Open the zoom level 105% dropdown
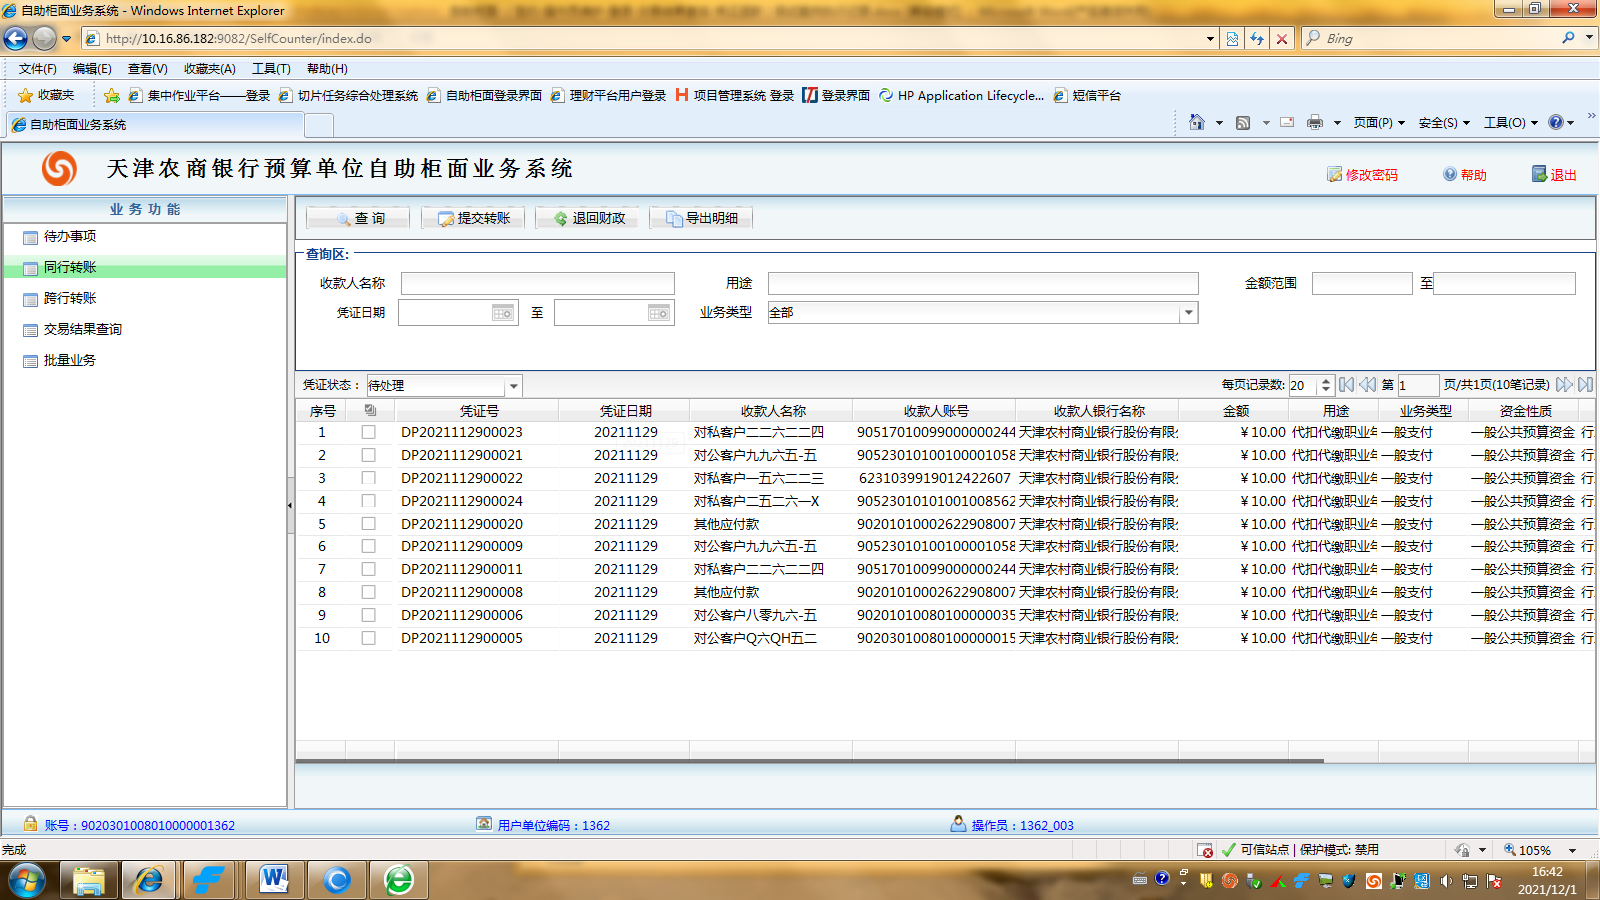Viewport: 1600px width, 900px height. pyautogui.click(x=1572, y=850)
